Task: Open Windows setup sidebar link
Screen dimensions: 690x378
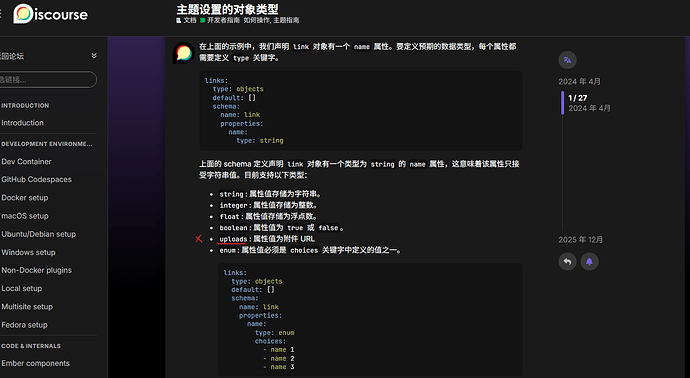Action: (x=29, y=252)
